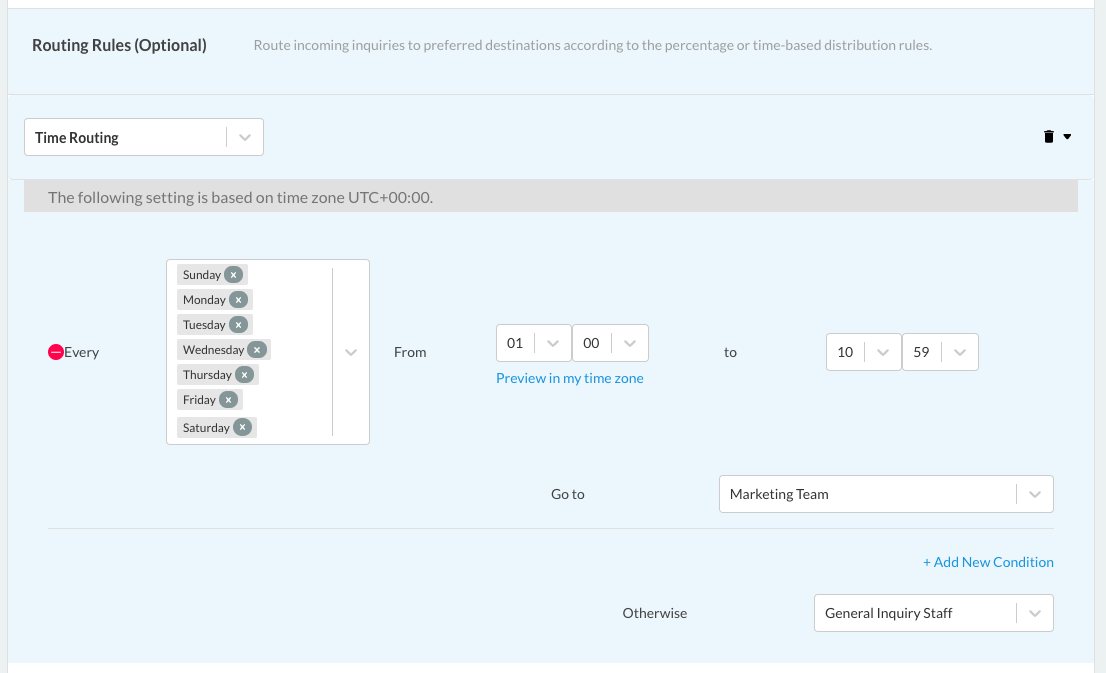
Task: Open the Otherwise General Inquiry Staff dropdown
Action: [933, 613]
